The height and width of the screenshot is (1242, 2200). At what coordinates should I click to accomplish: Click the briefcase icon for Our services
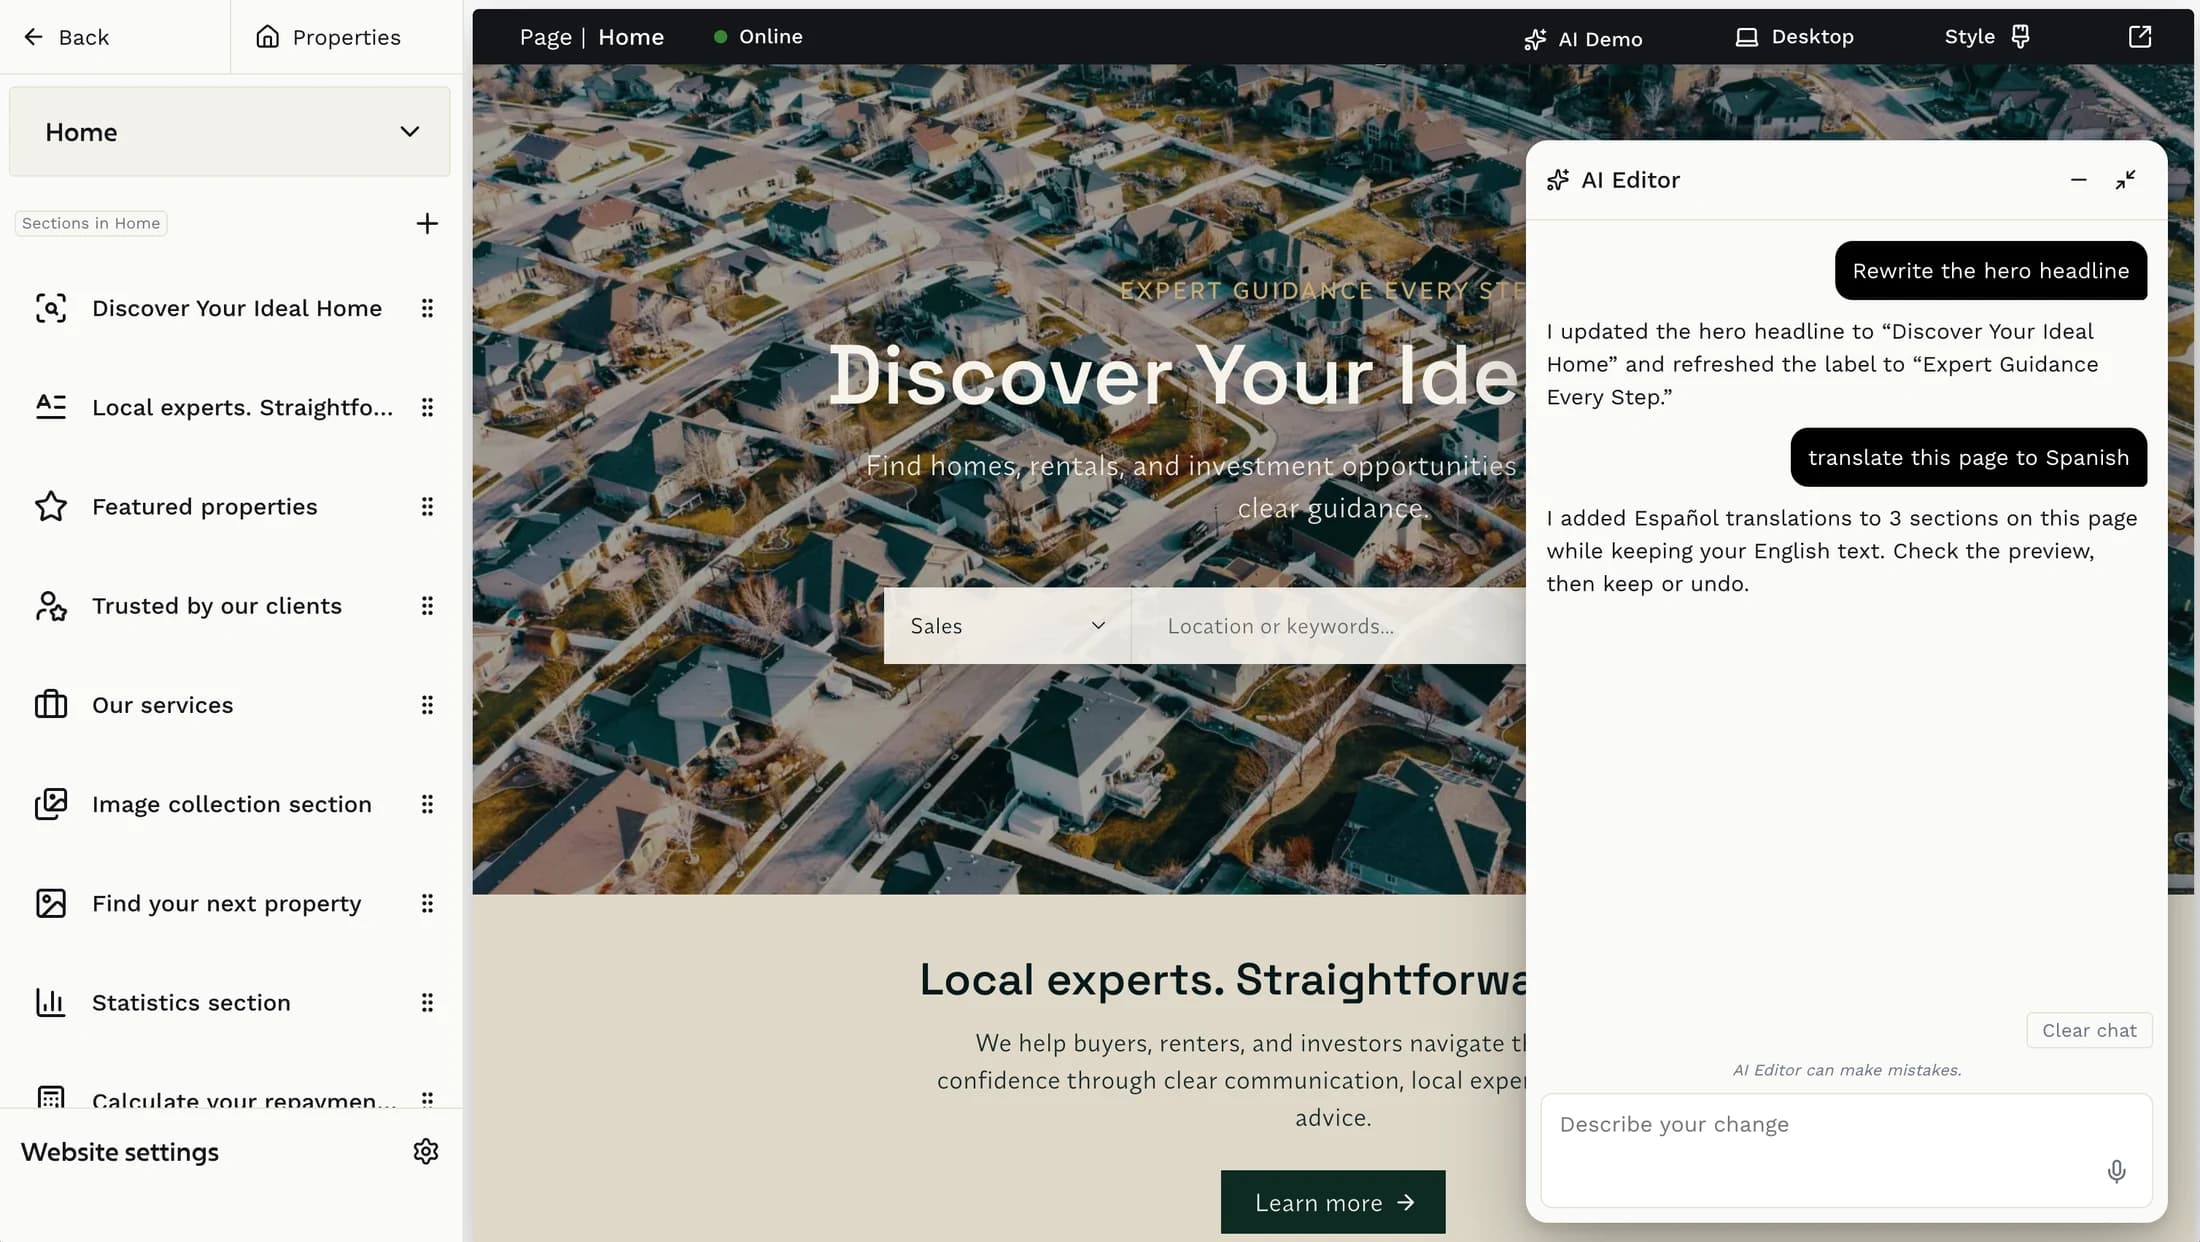(x=51, y=705)
